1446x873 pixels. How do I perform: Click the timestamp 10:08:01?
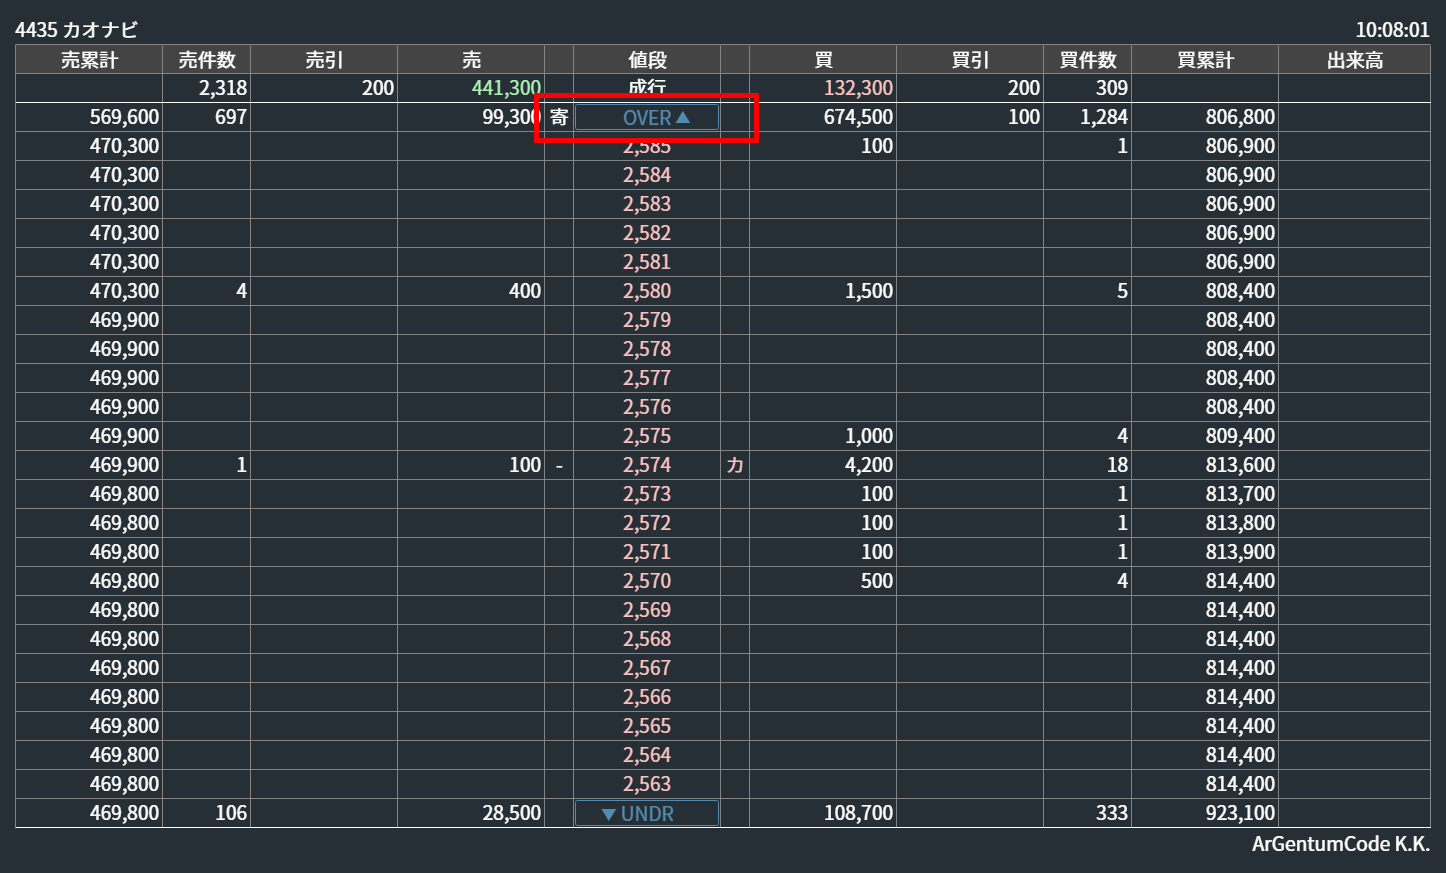click(1392, 29)
